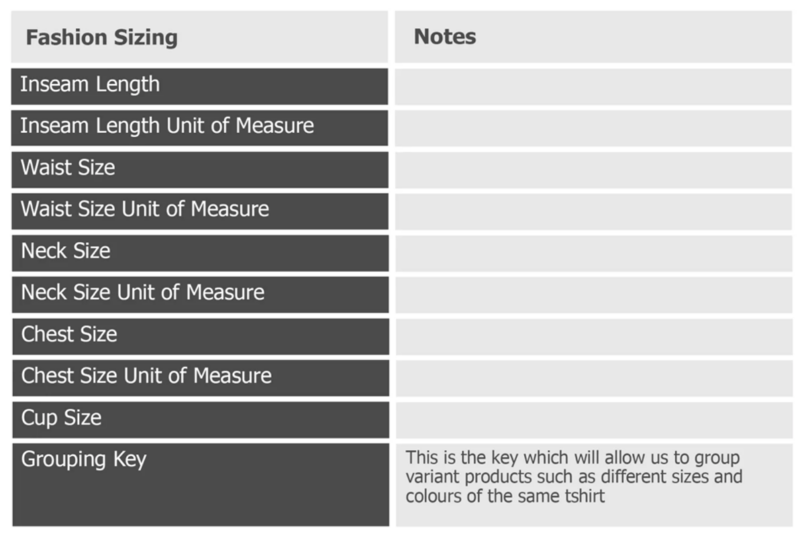Click the Chest Size Unit of Measure cell
The width and height of the screenshot is (800, 538).
201,378
